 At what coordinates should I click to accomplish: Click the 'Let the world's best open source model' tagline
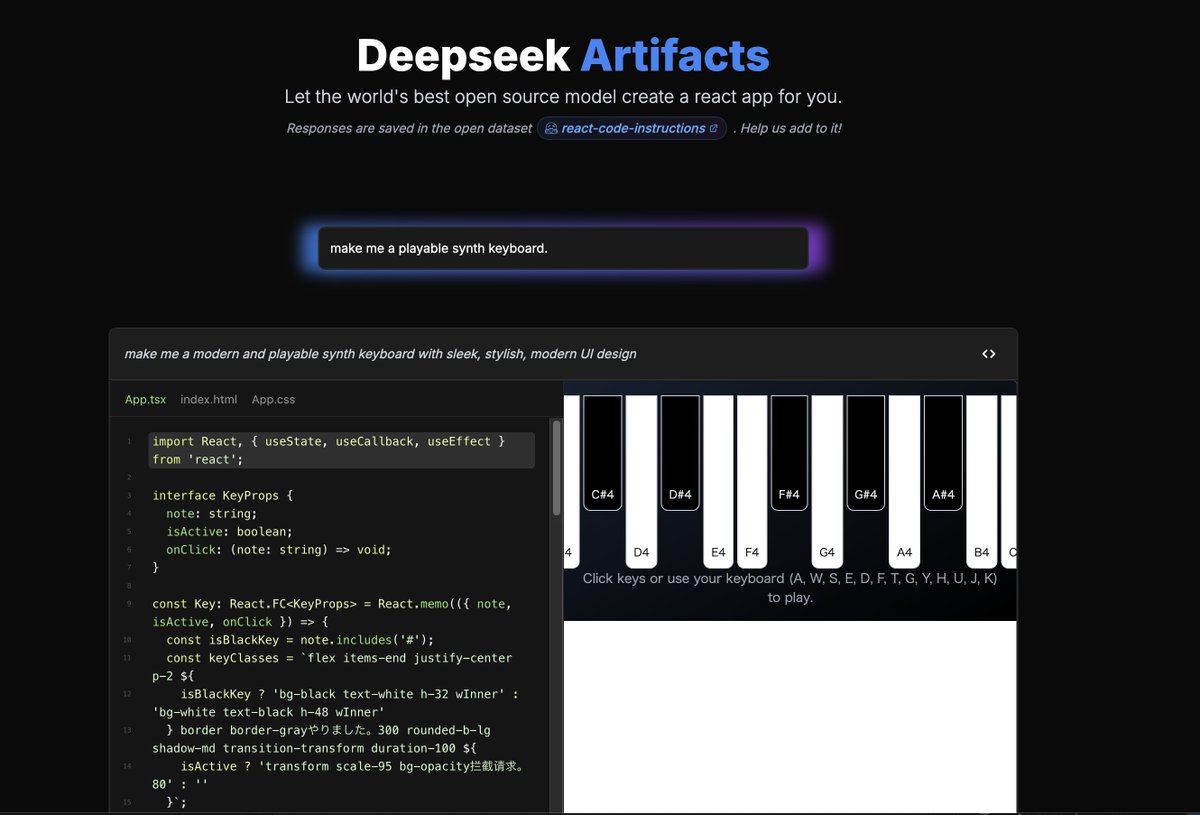[563, 97]
